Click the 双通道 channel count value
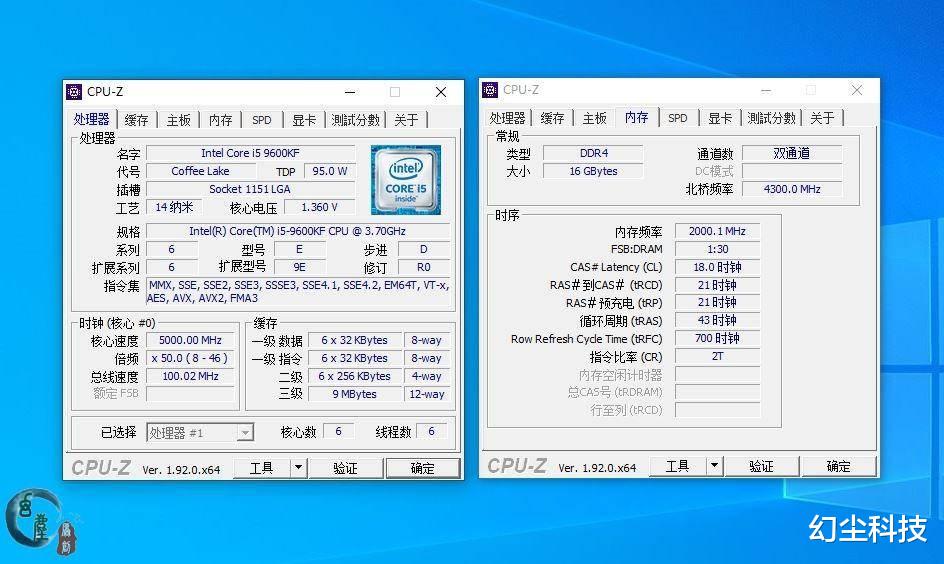This screenshot has height=564, width=944. [792, 153]
